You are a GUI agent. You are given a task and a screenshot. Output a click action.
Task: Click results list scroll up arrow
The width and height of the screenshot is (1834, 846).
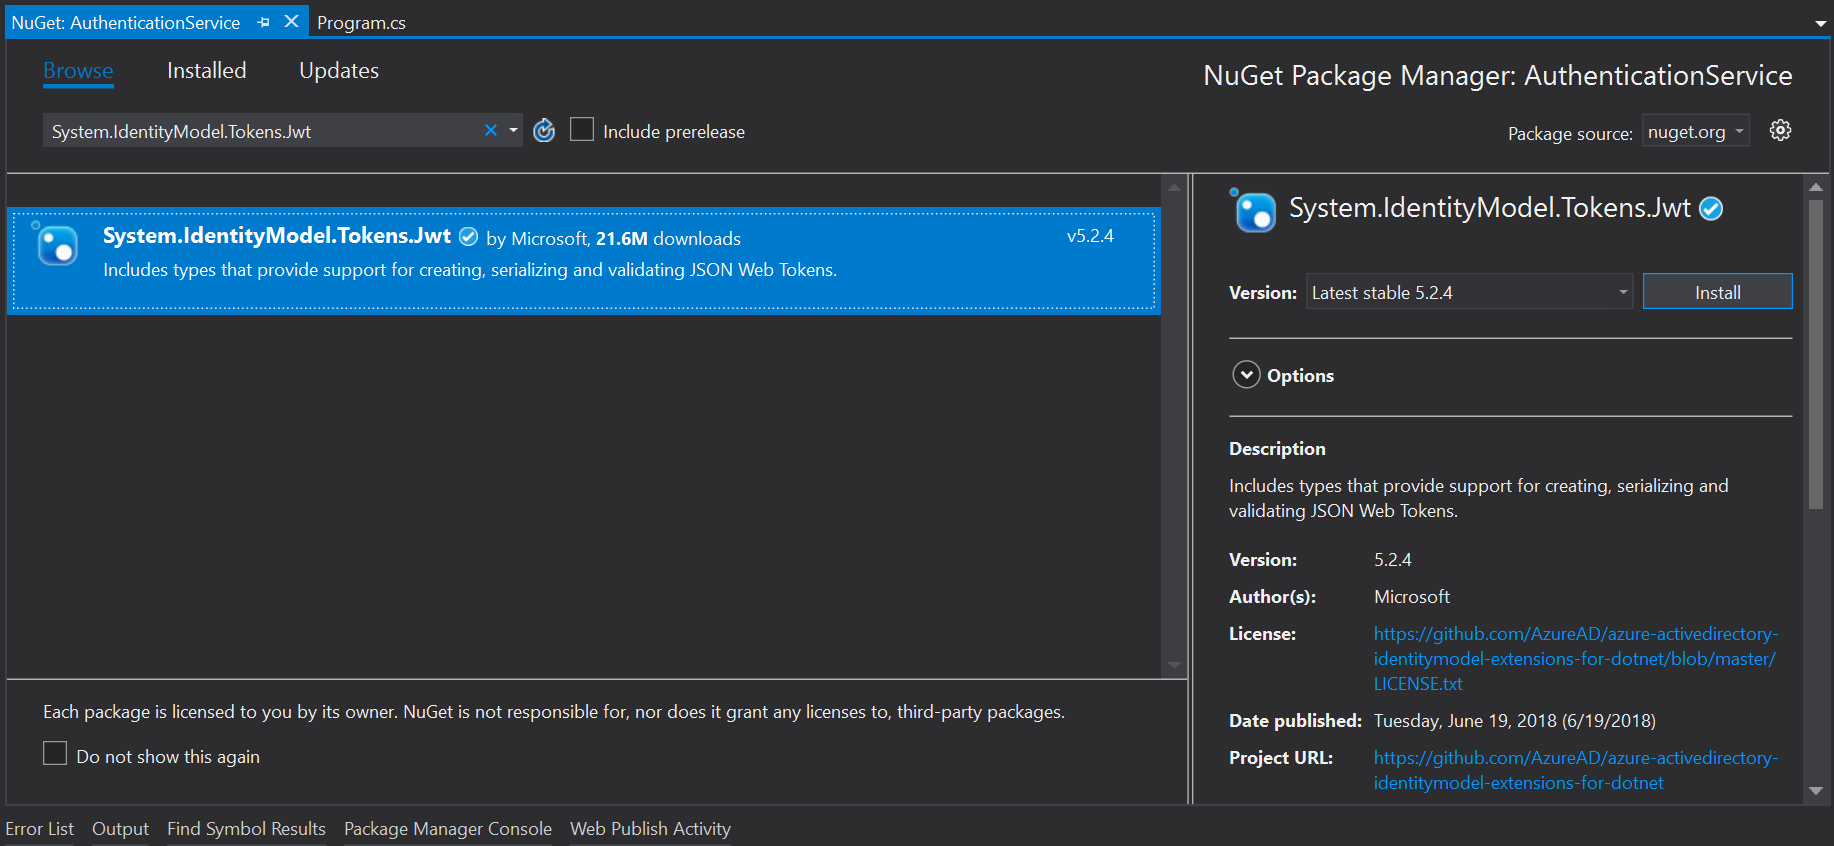click(x=1174, y=187)
